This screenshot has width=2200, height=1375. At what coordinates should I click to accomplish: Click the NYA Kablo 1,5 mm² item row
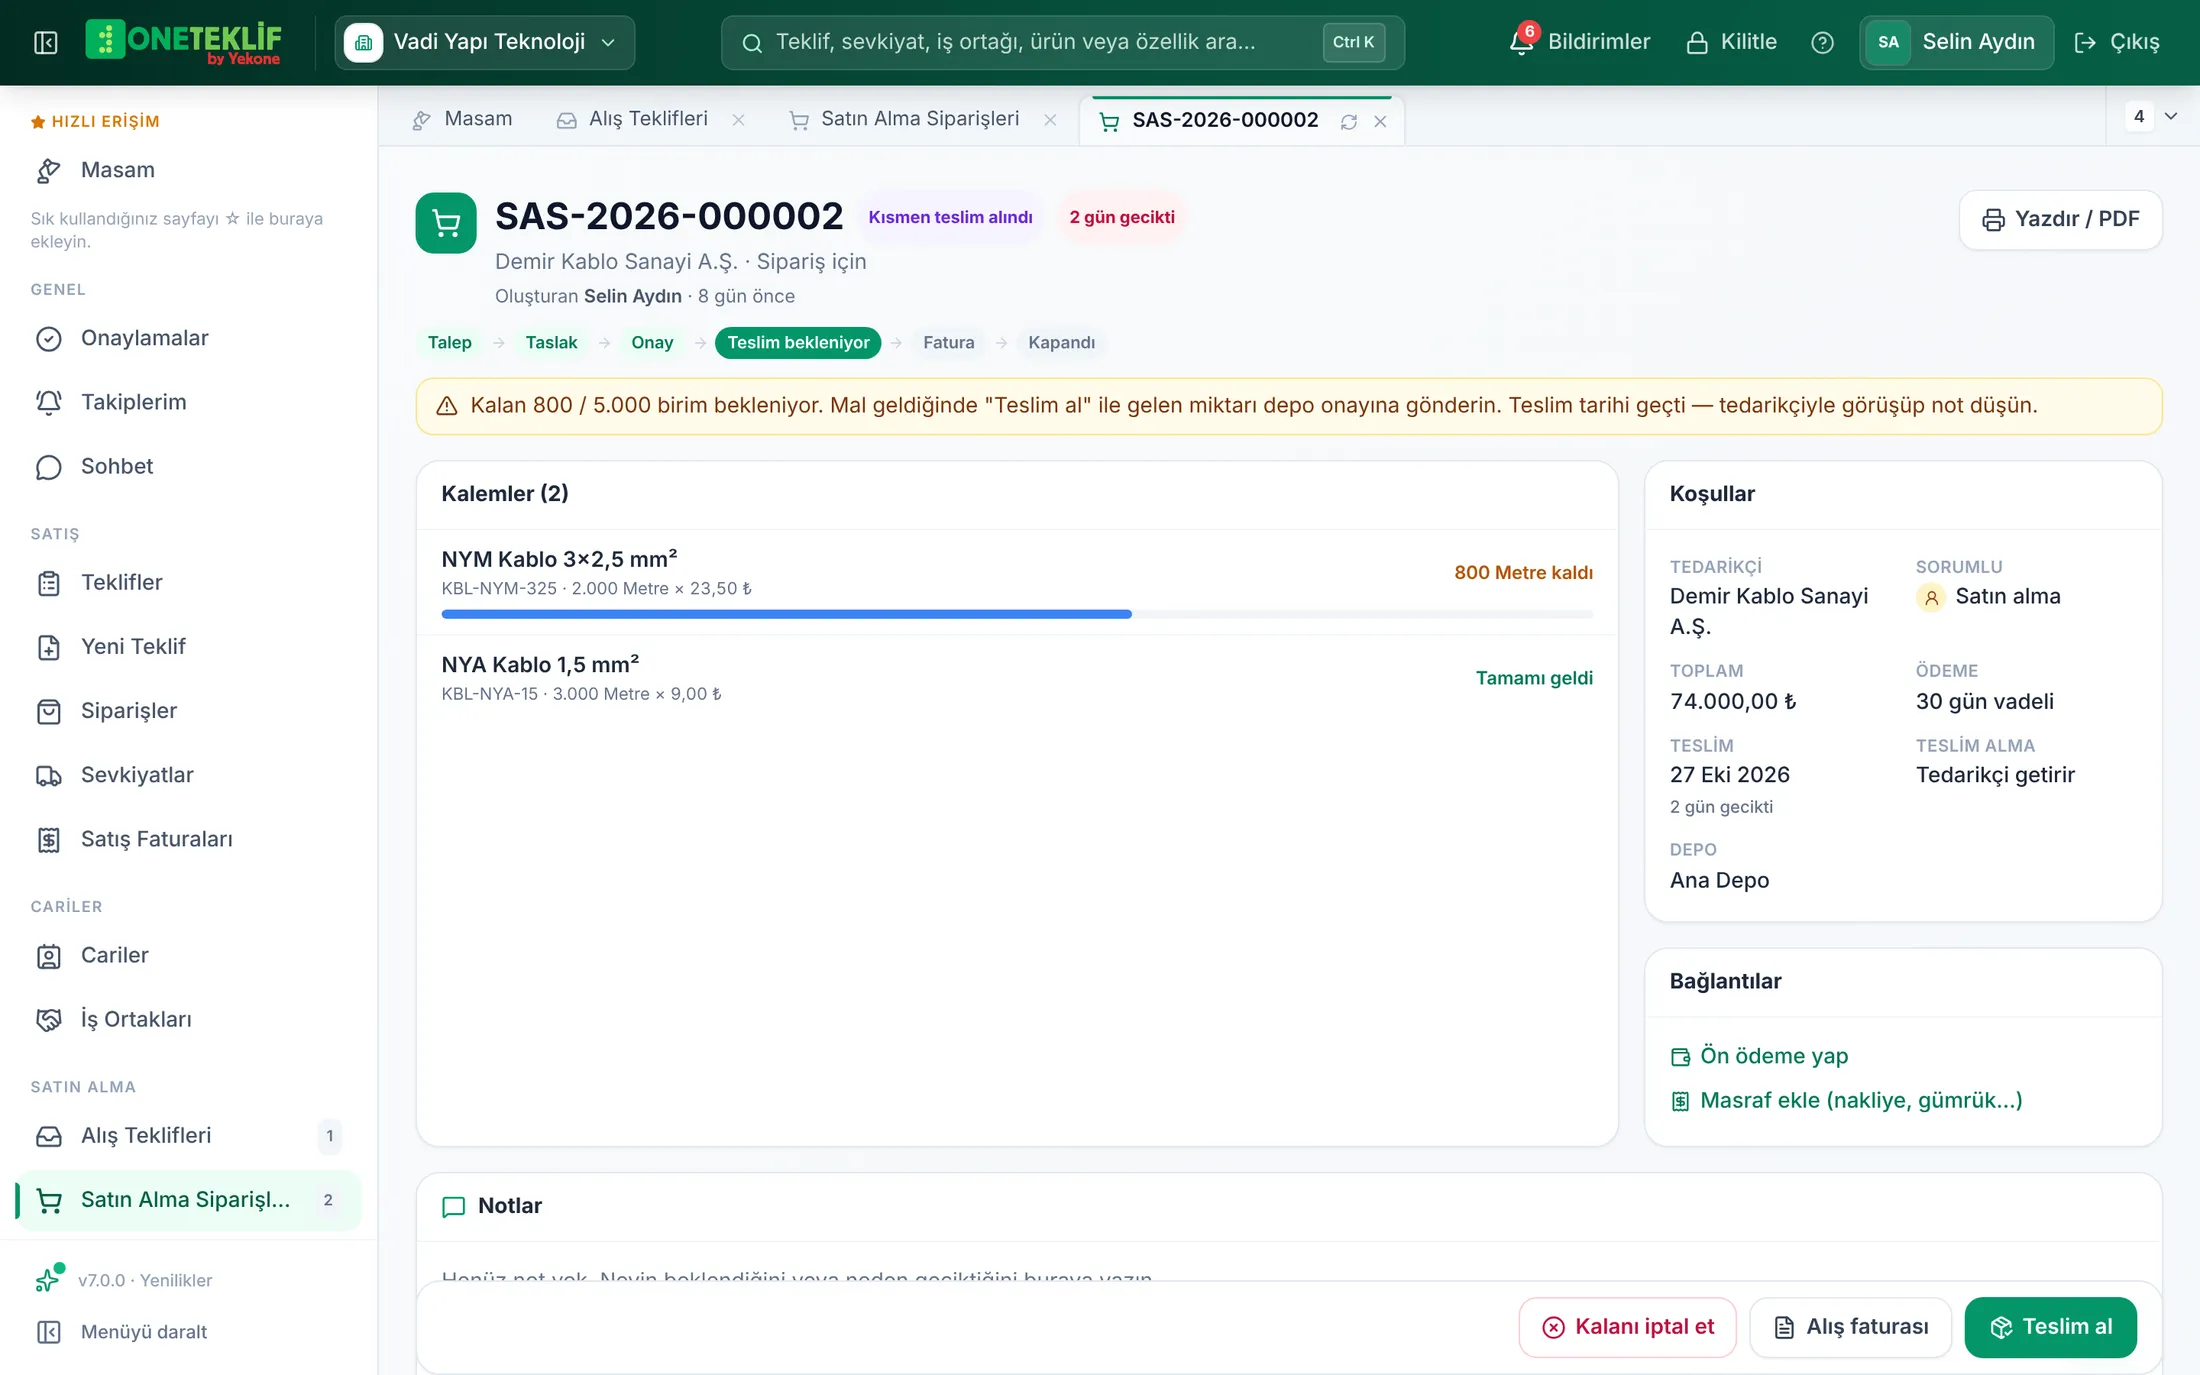tap(1017, 678)
